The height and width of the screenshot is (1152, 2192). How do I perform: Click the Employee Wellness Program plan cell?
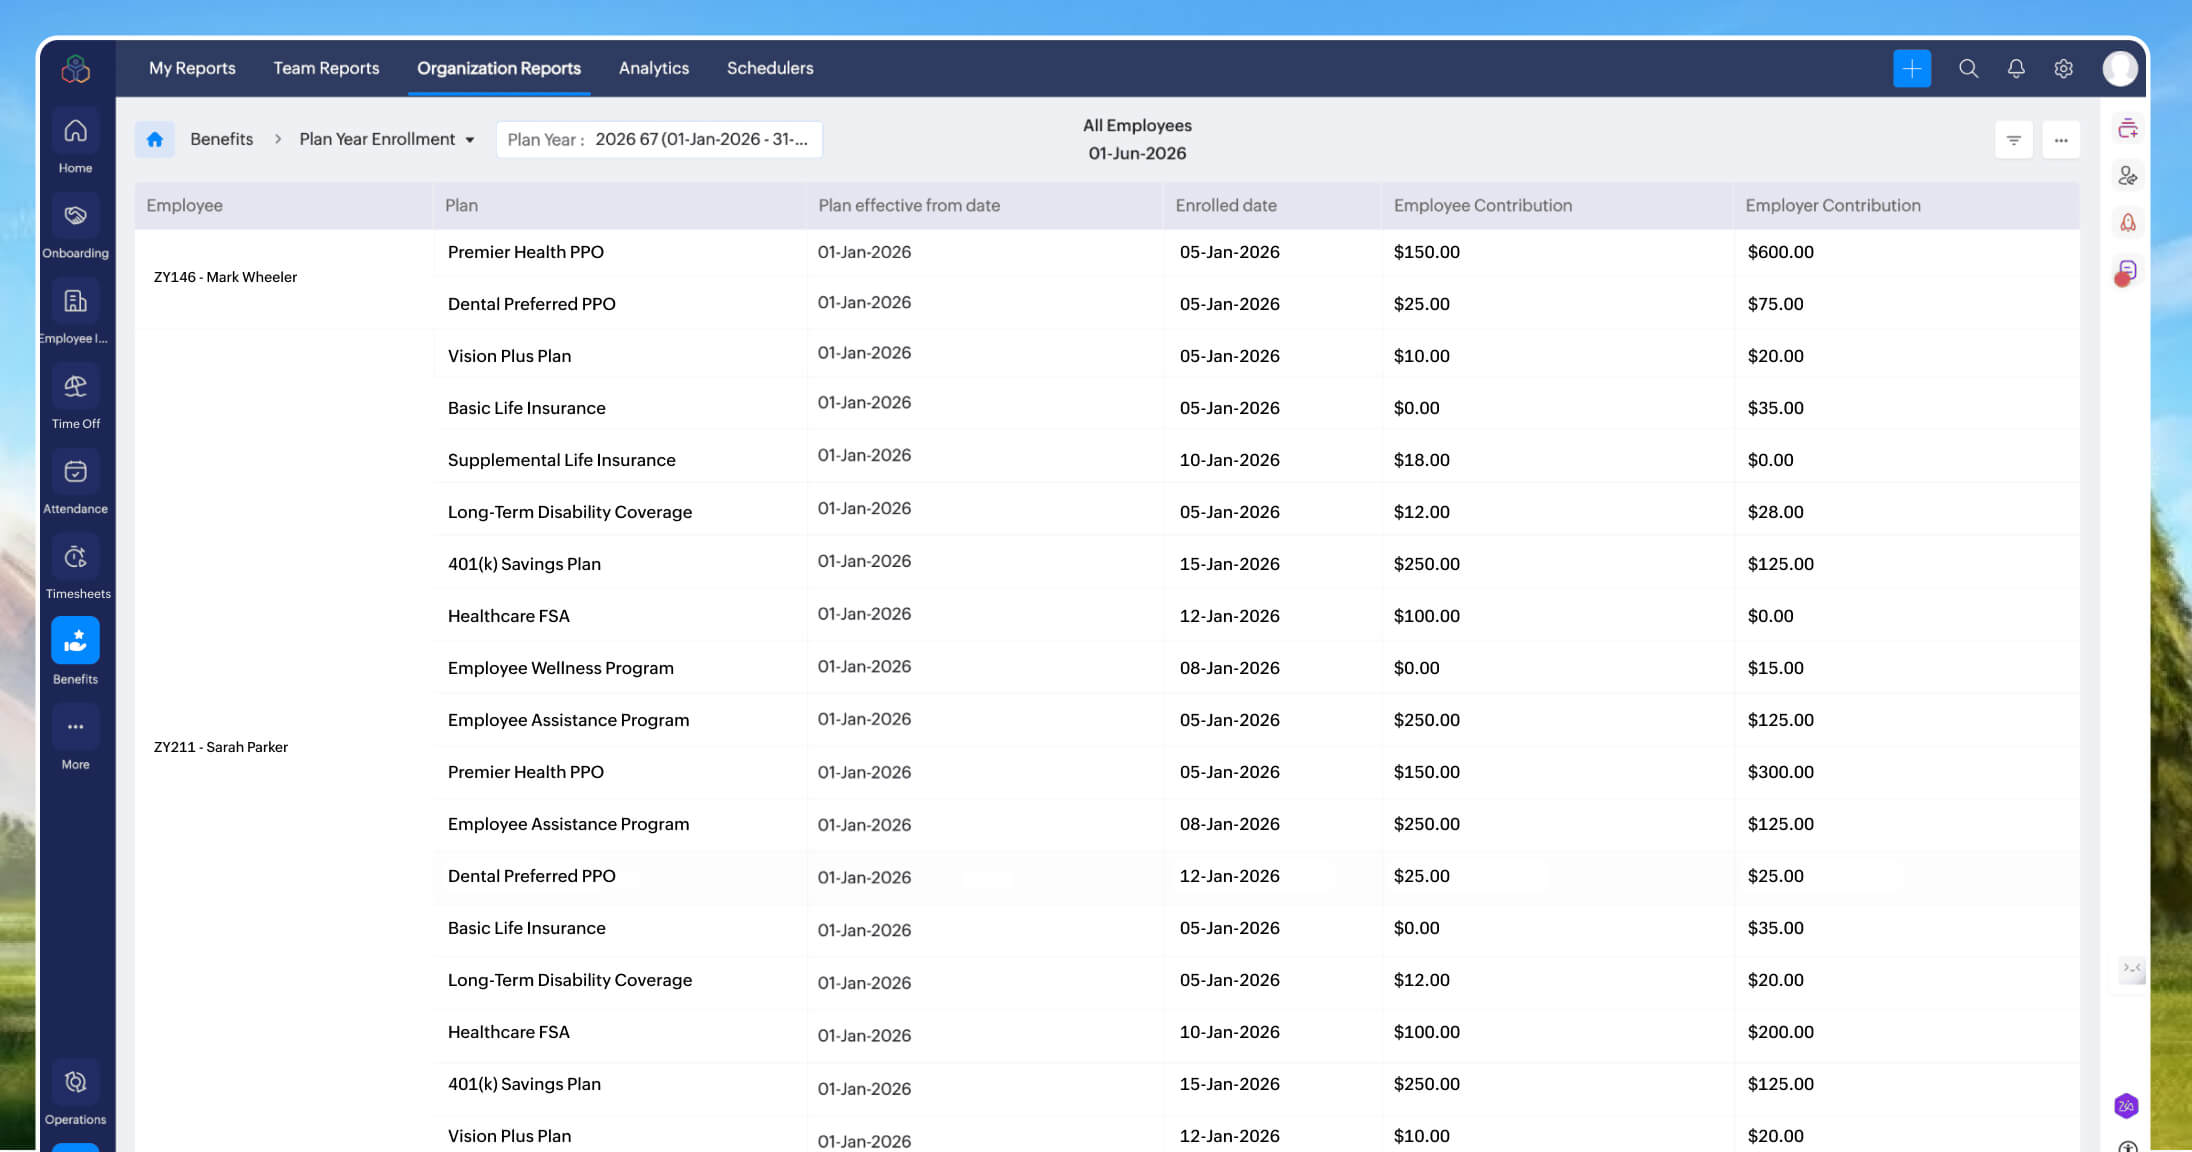(561, 668)
